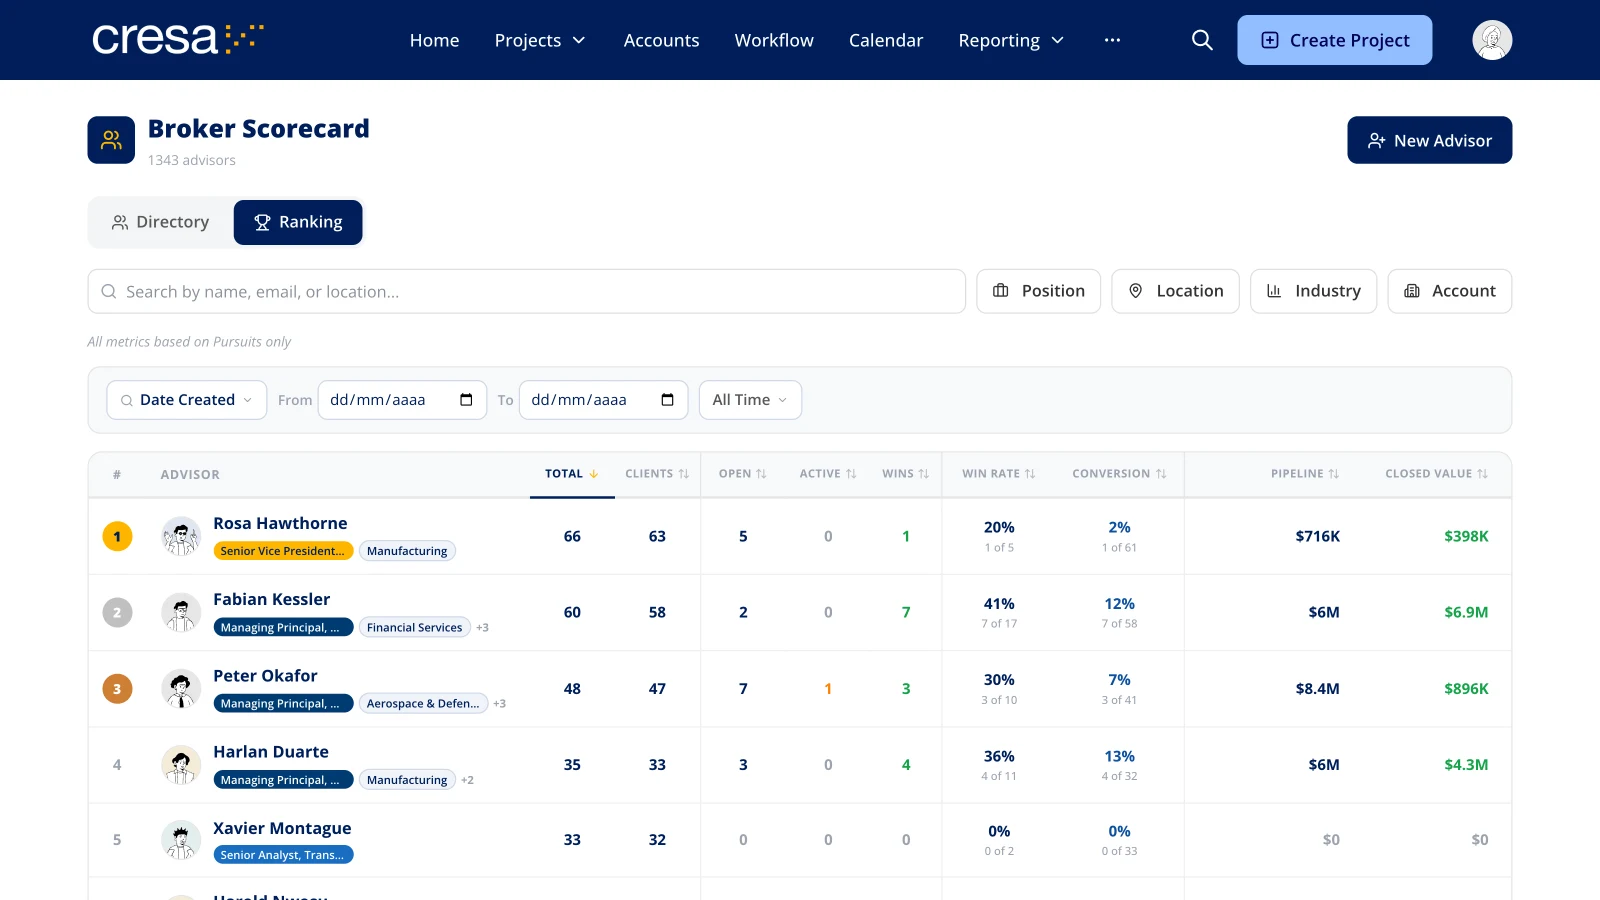
Task: Click the Cresa logo
Action: (x=178, y=39)
